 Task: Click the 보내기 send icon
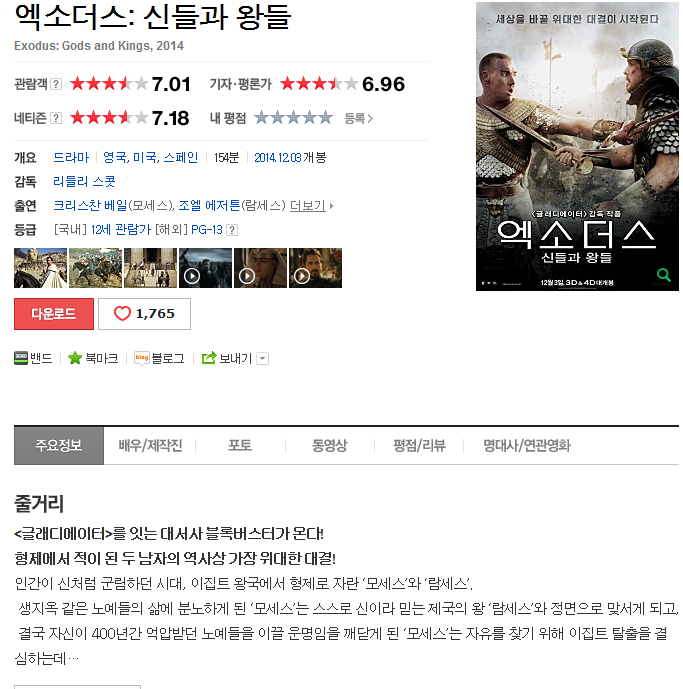click(x=209, y=358)
